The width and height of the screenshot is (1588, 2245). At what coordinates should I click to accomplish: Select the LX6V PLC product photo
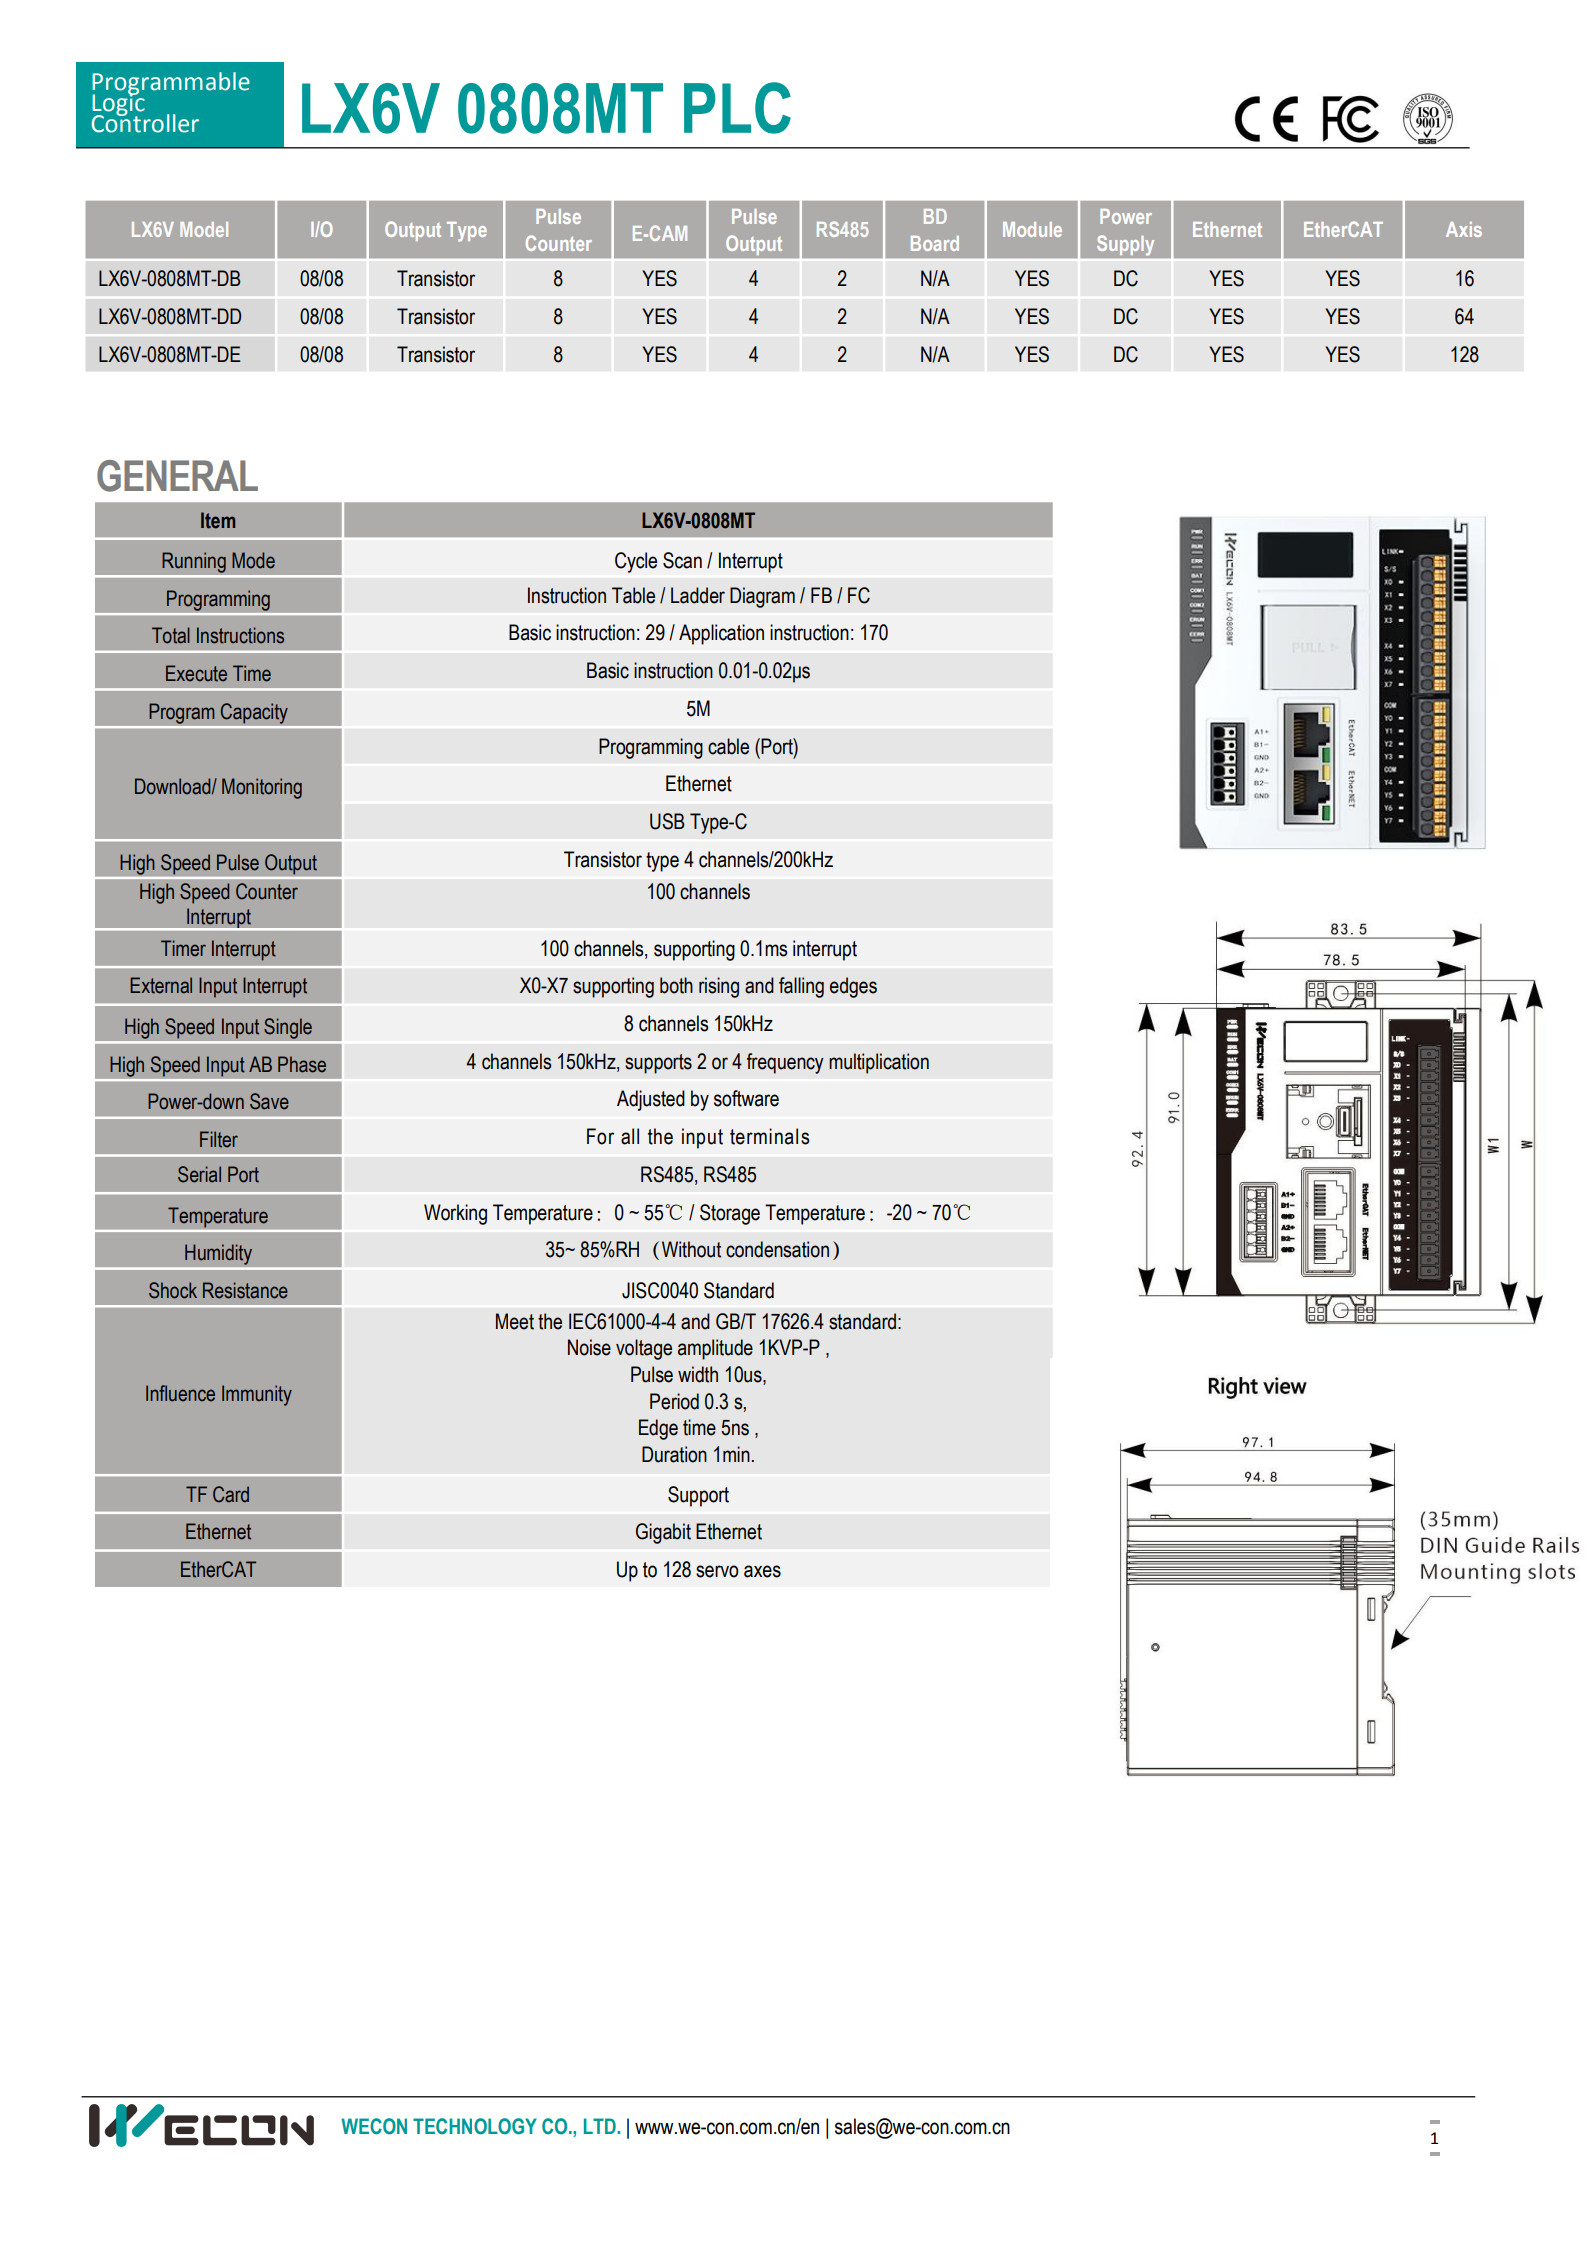(x=1332, y=682)
